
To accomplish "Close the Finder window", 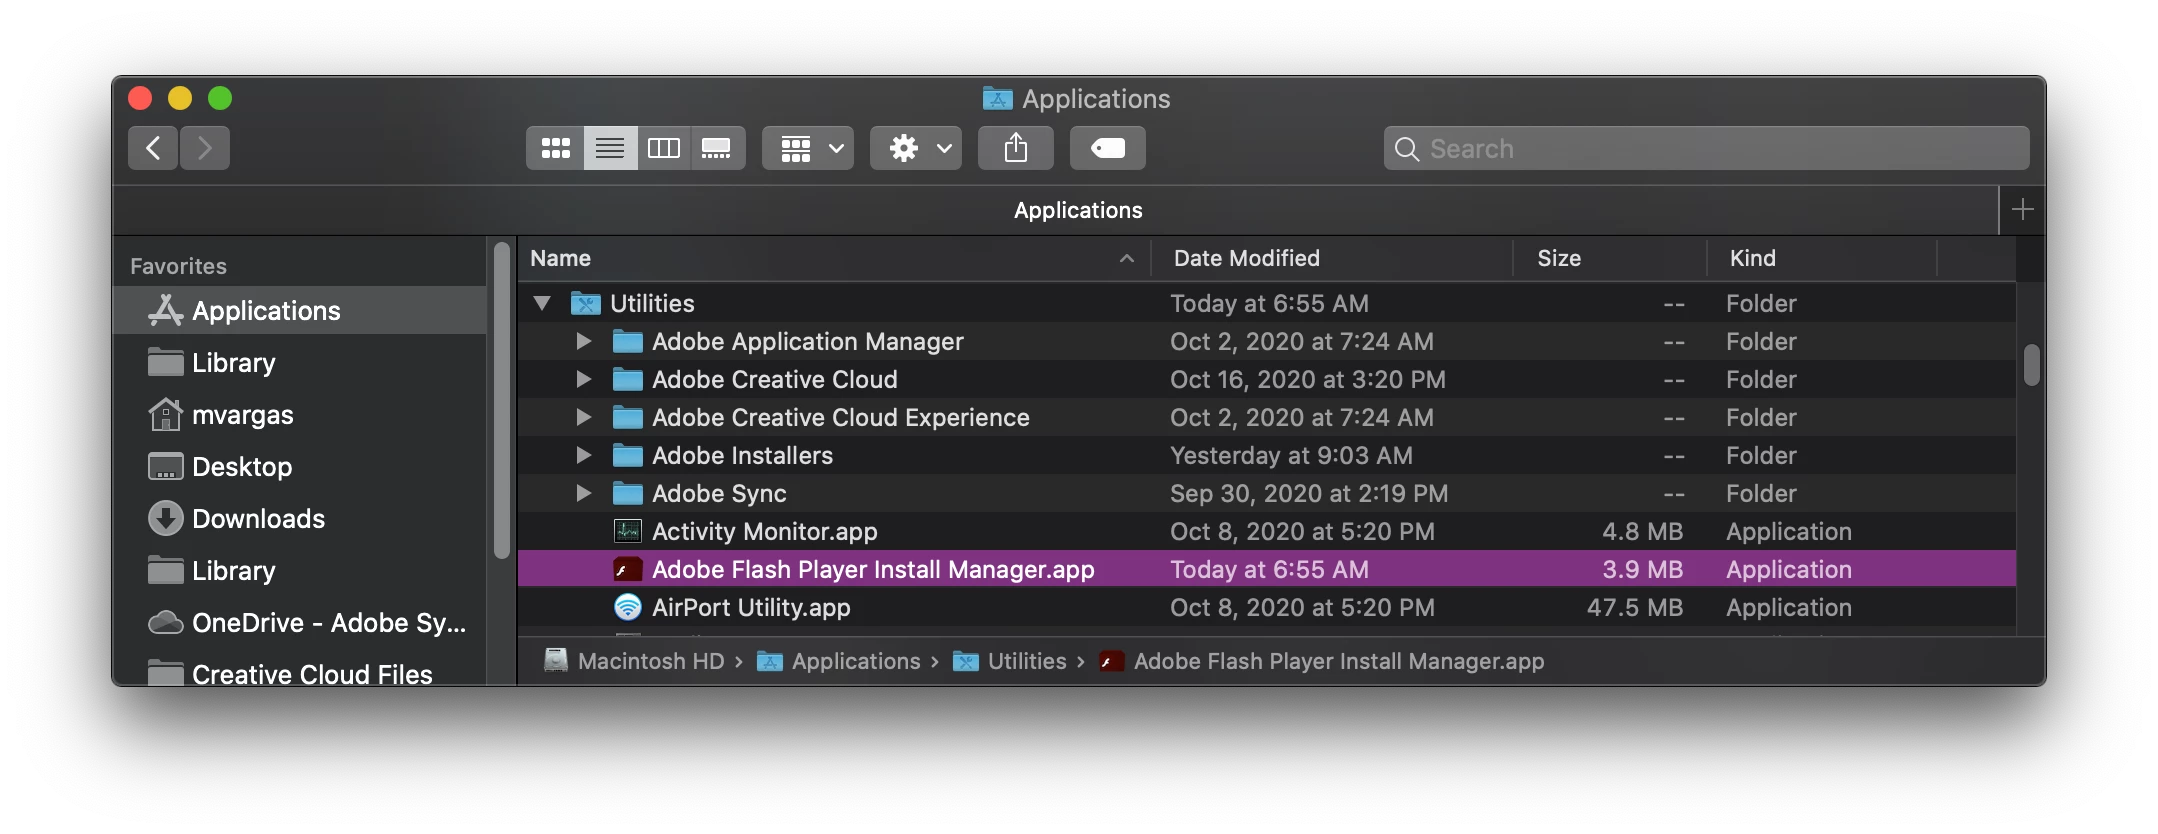I will (x=140, y=98).
